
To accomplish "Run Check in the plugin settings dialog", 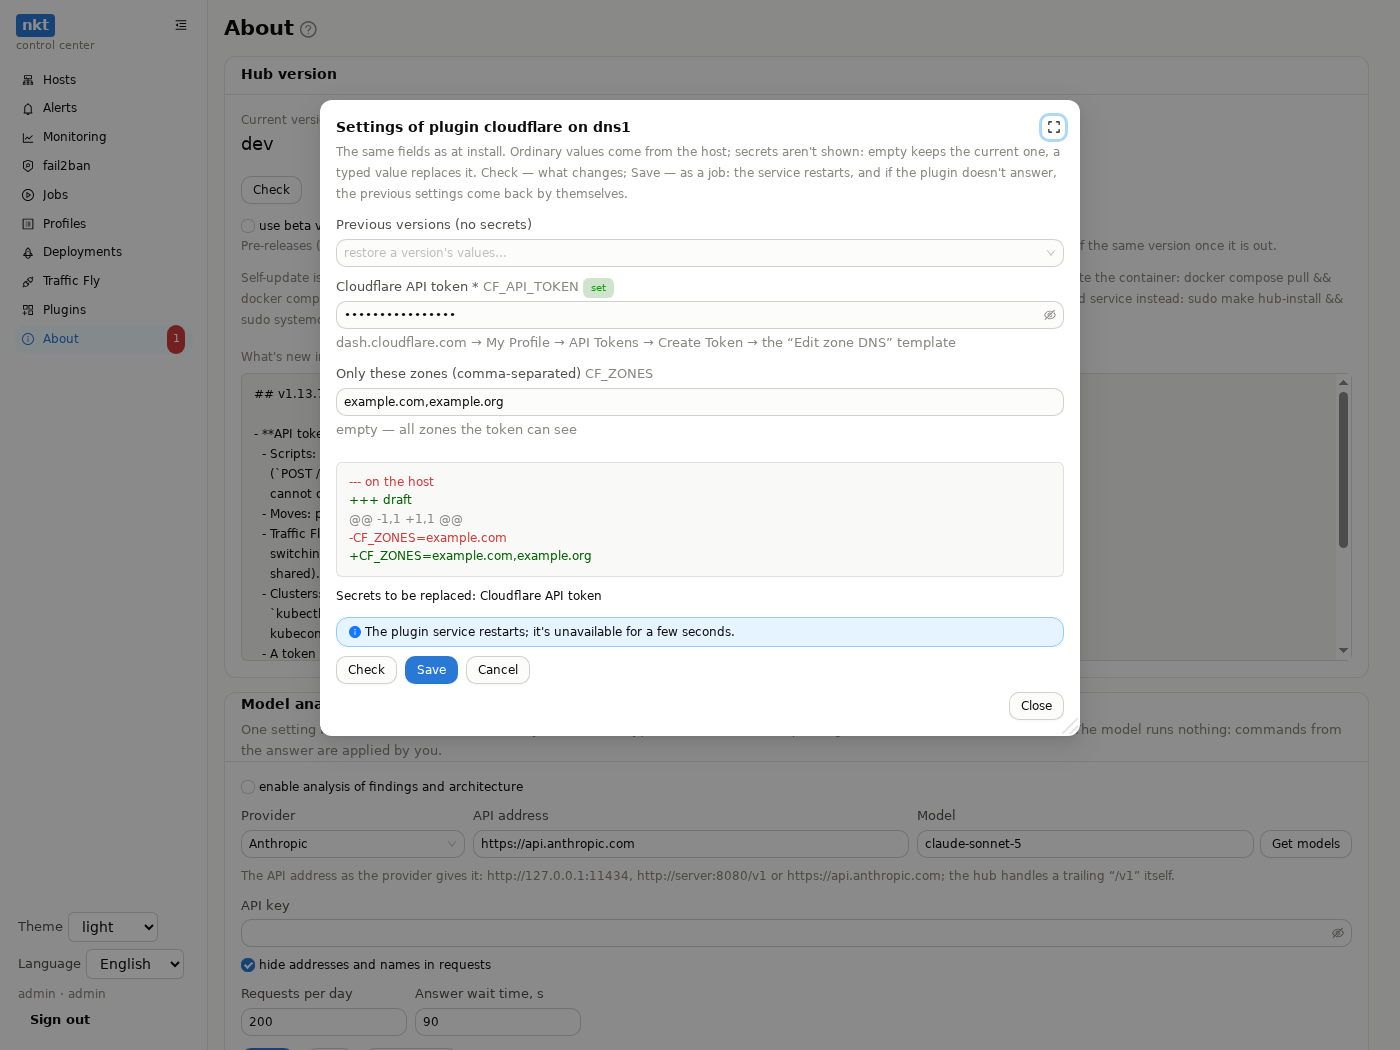I will click(x=366, y=670).
